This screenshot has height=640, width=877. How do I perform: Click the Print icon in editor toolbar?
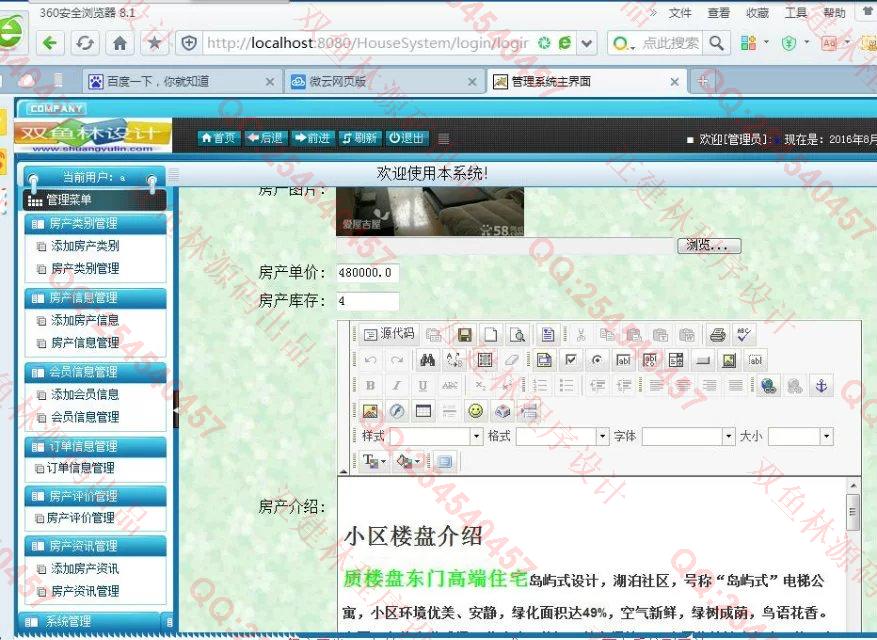click(718, 335)
